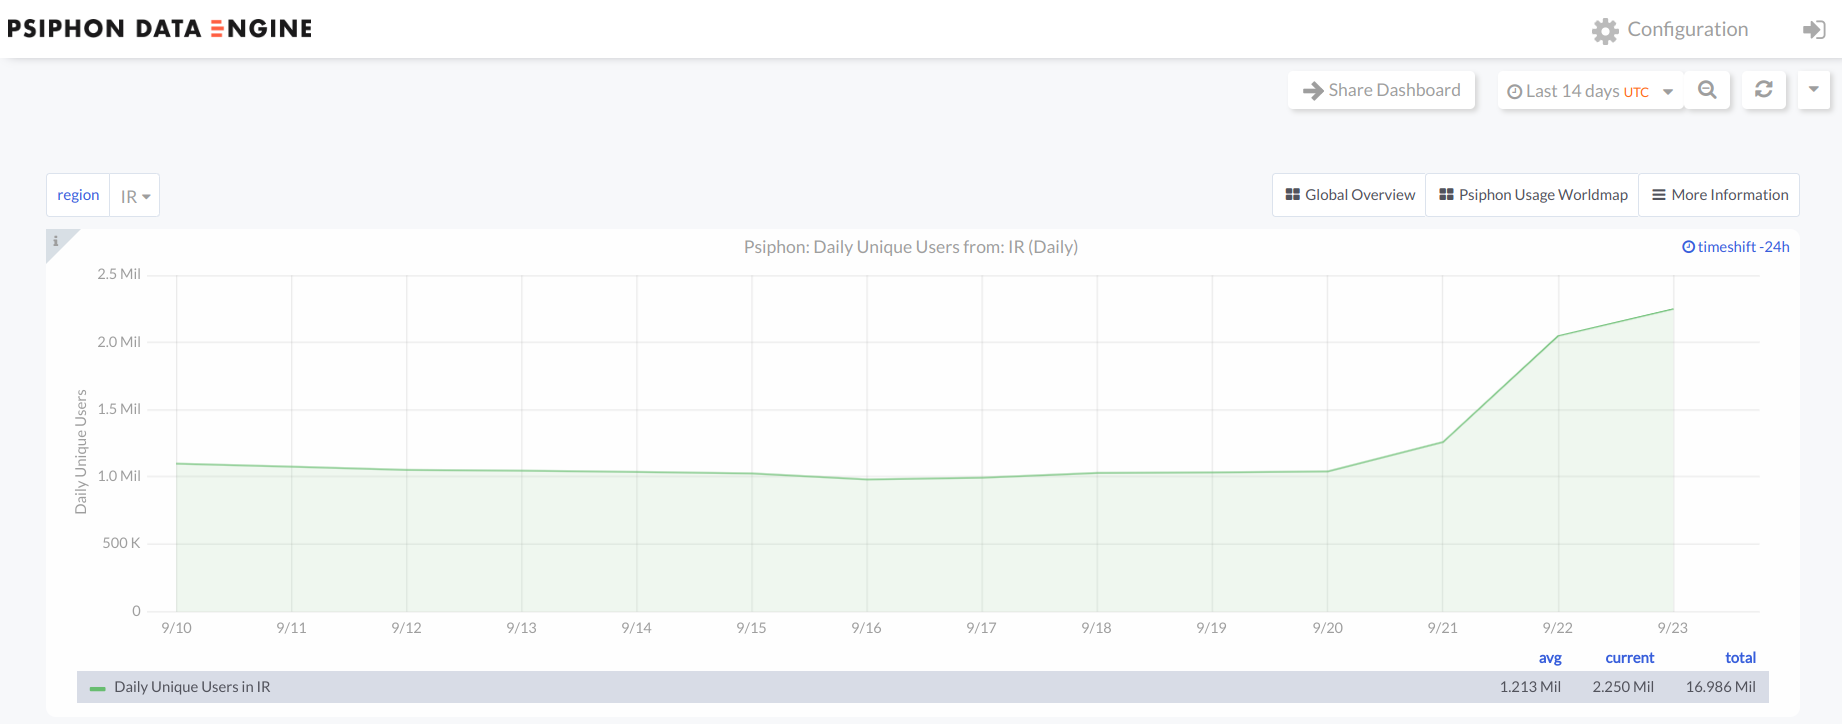Sort legend by current column
Image resolution: width=1842 pixels, height=724 pixels.
(x=1629, y=658)
